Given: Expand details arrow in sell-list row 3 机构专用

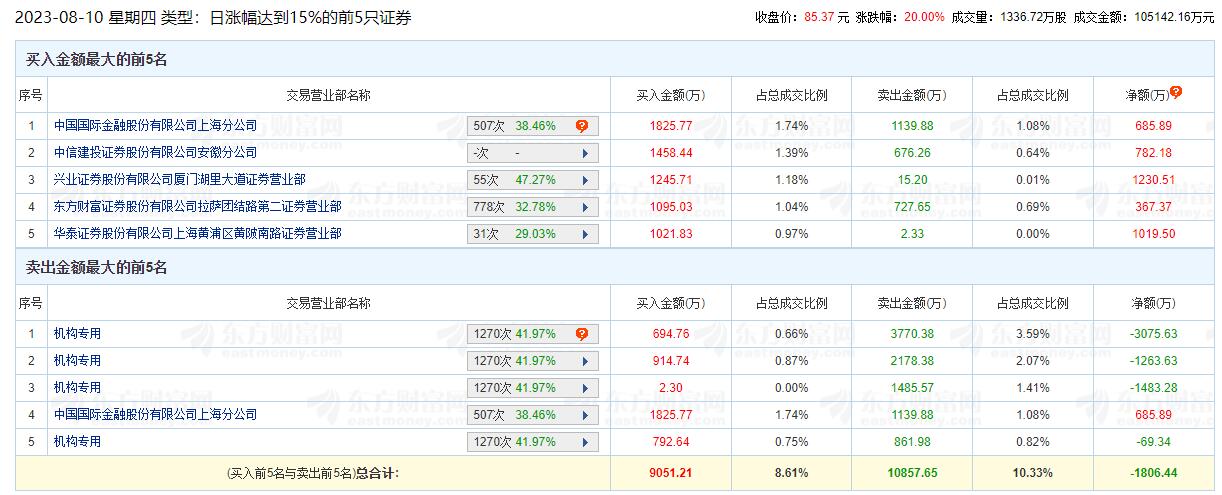Looking at the screenshot, I should coord(582,388).
